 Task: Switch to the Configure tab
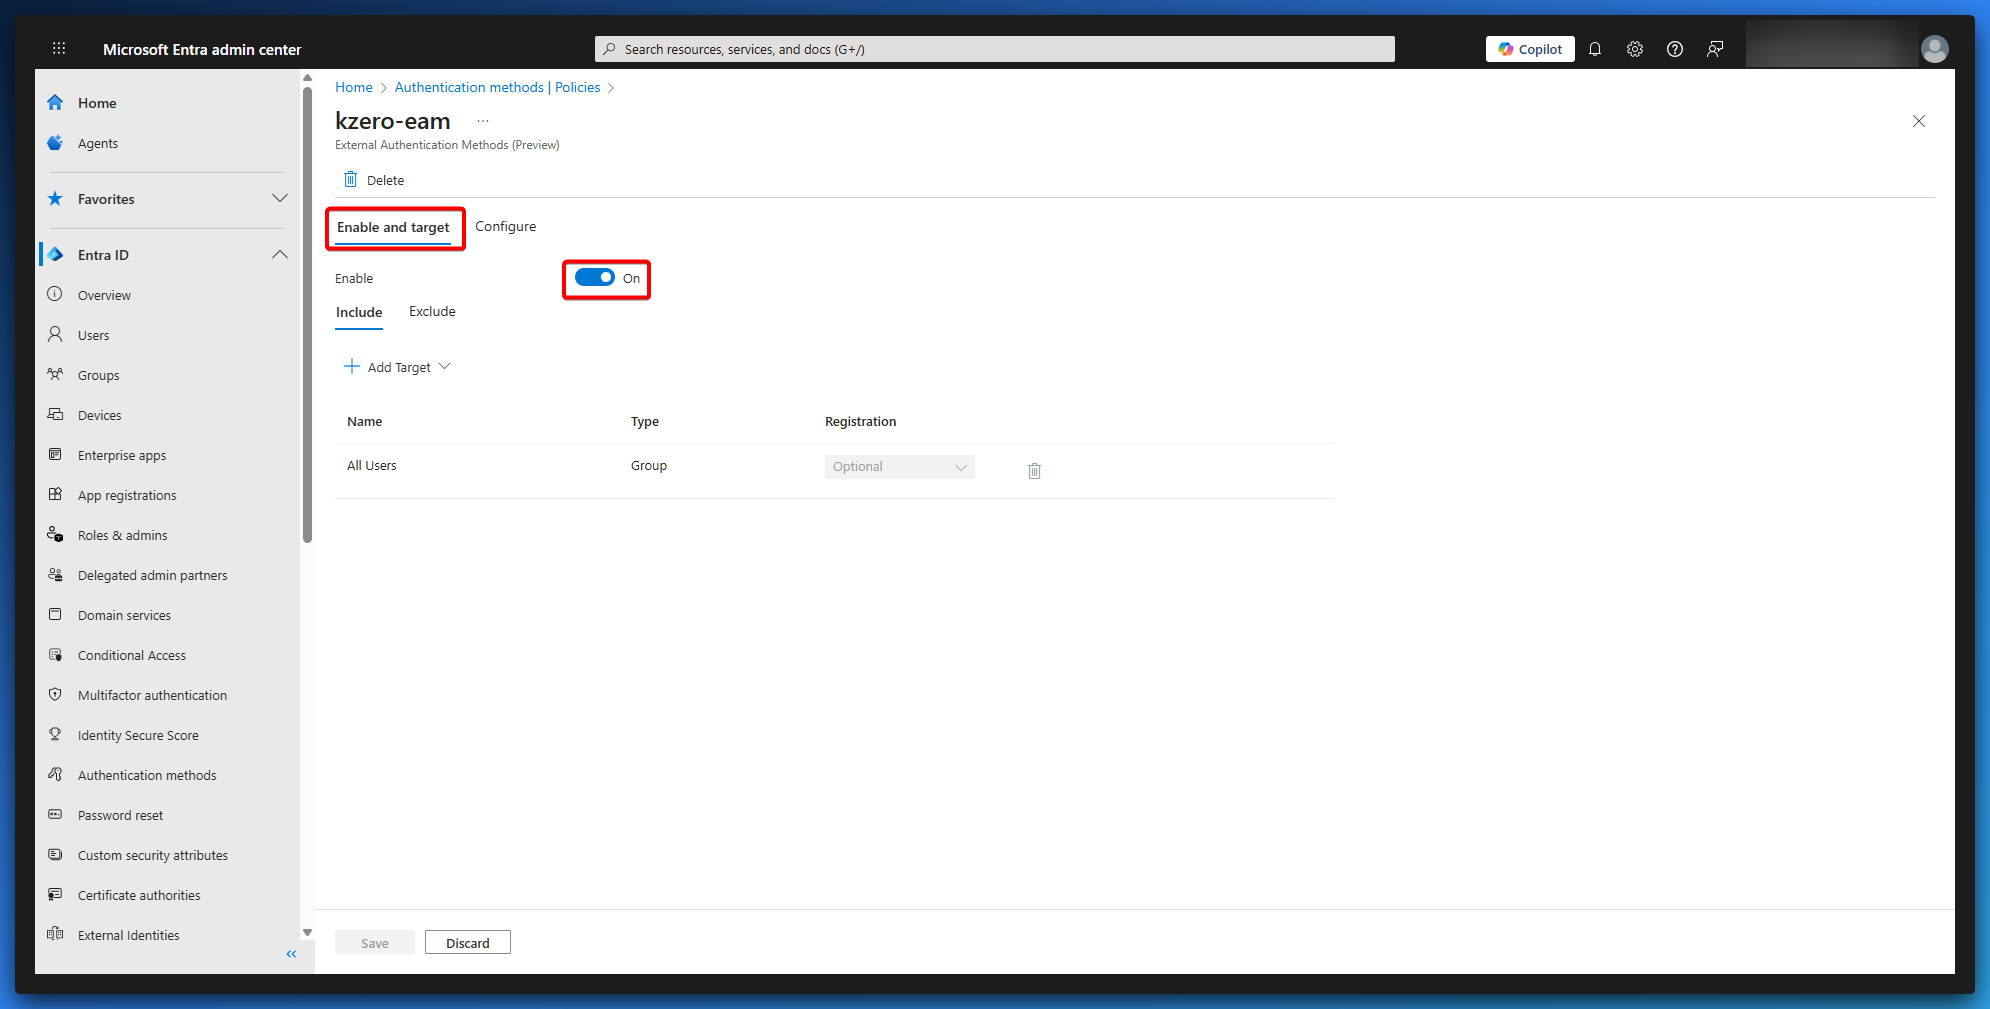click(505, 227)
